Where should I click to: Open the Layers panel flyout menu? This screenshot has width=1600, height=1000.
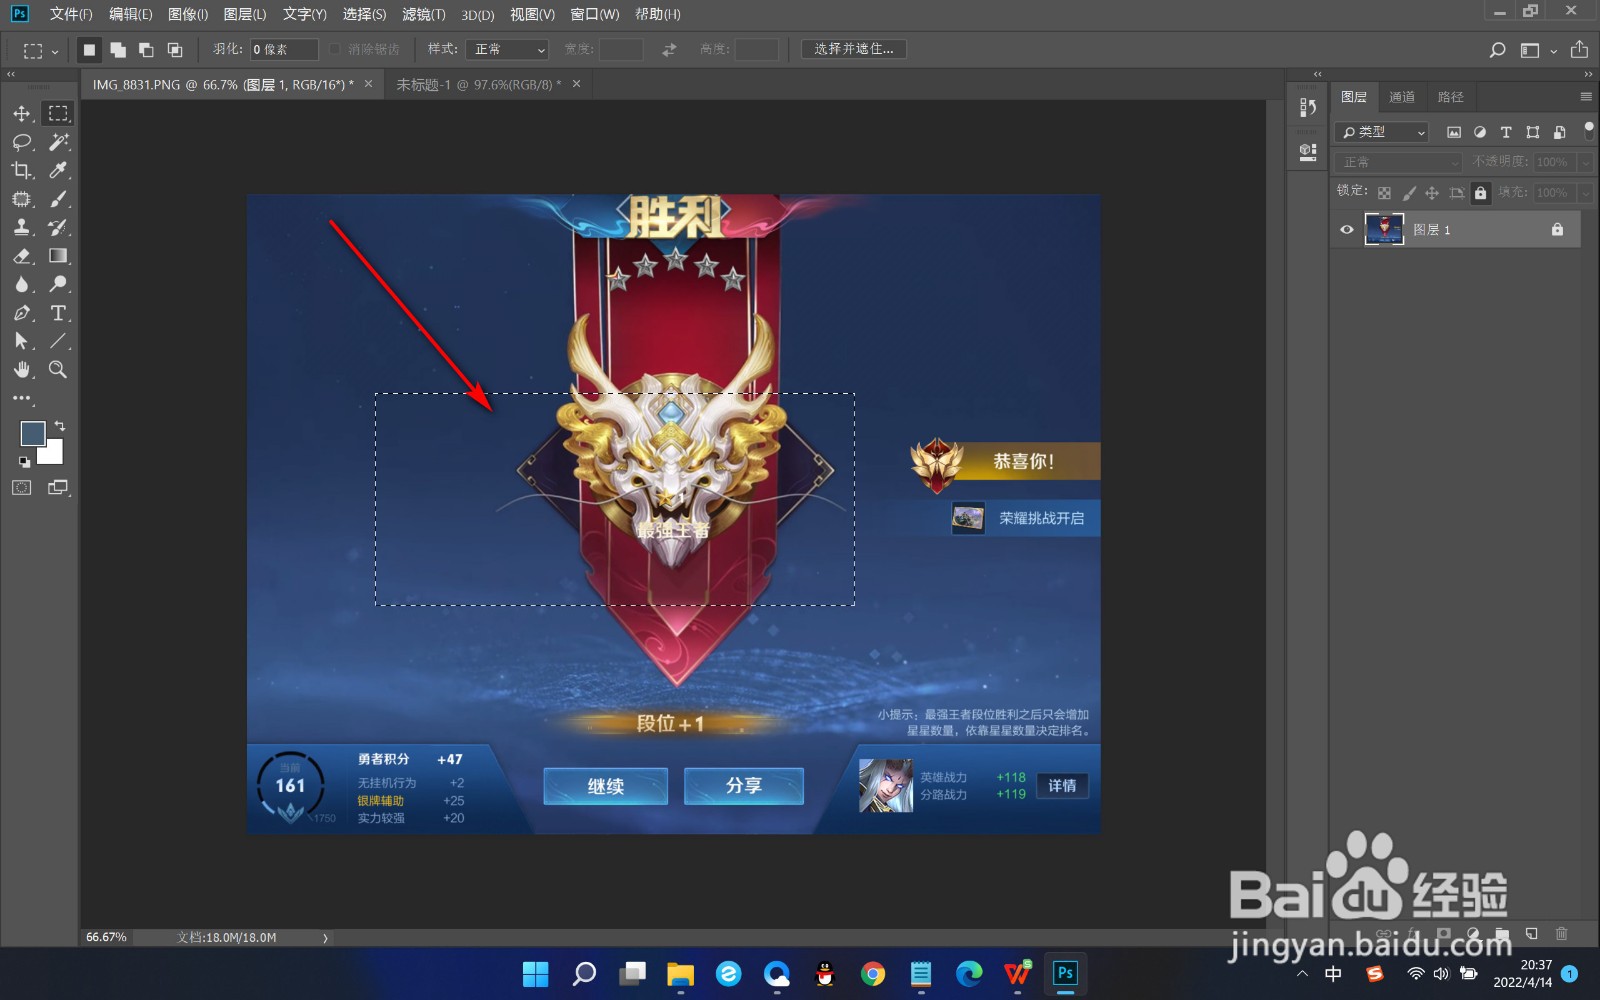coord(1585,97)
